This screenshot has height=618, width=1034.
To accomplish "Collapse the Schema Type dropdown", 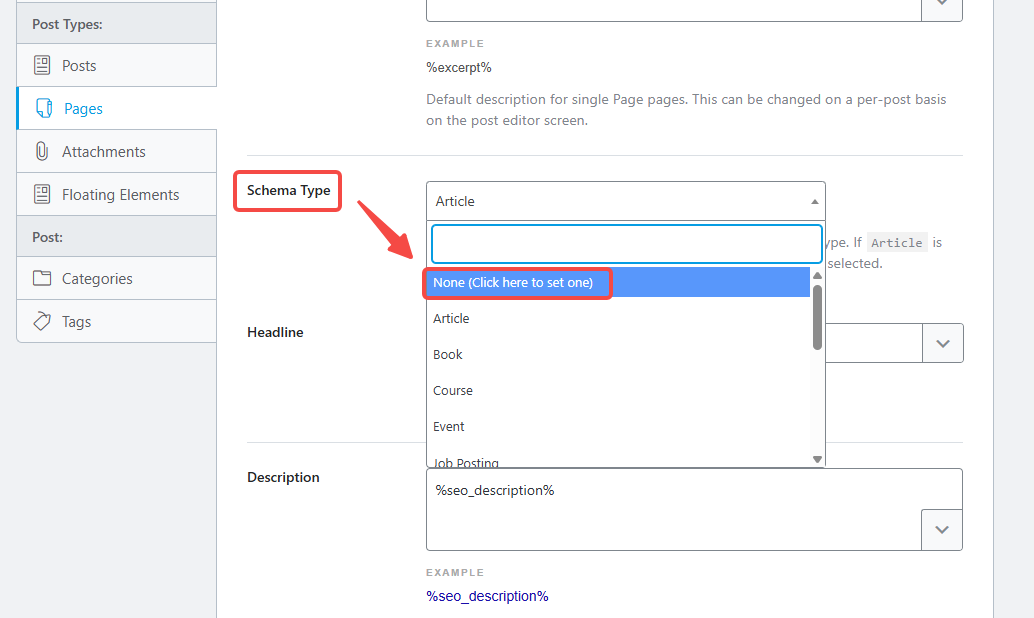I will tap(817, 201).
